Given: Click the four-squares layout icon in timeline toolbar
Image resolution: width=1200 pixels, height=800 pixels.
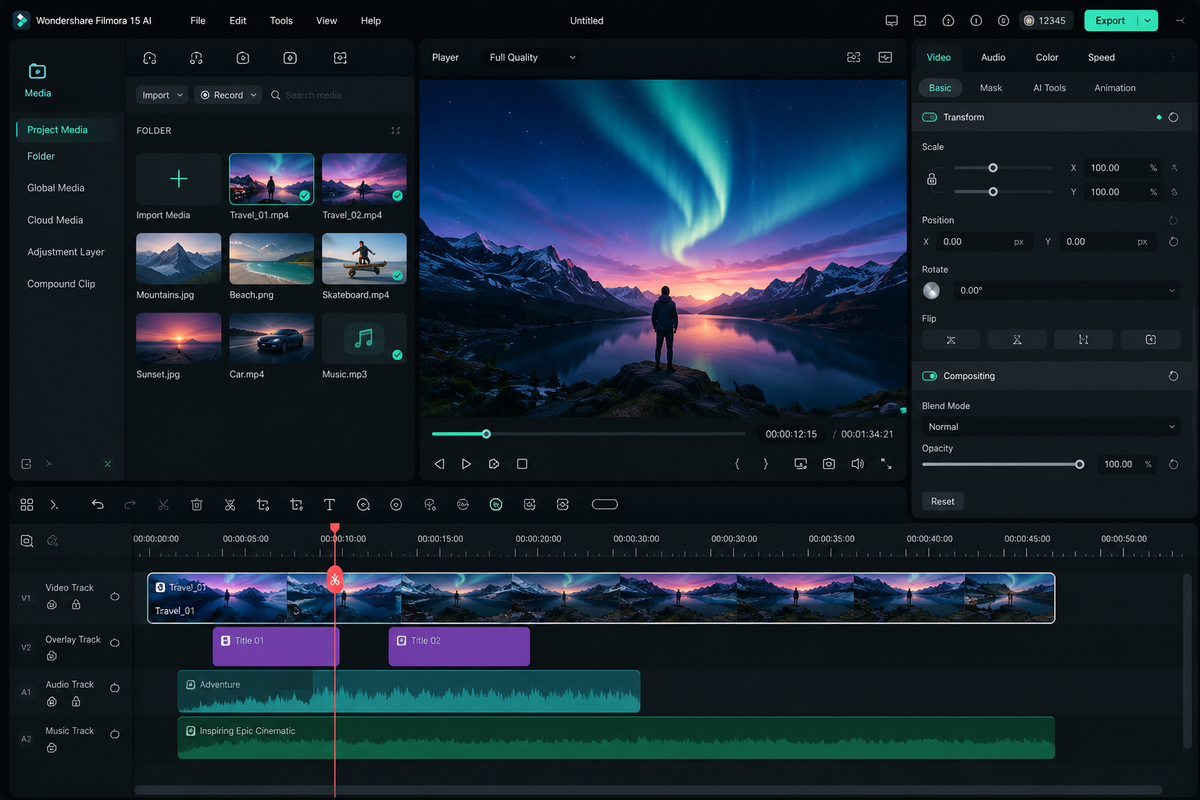Looking at the screenshot, I should coord(27,505).
